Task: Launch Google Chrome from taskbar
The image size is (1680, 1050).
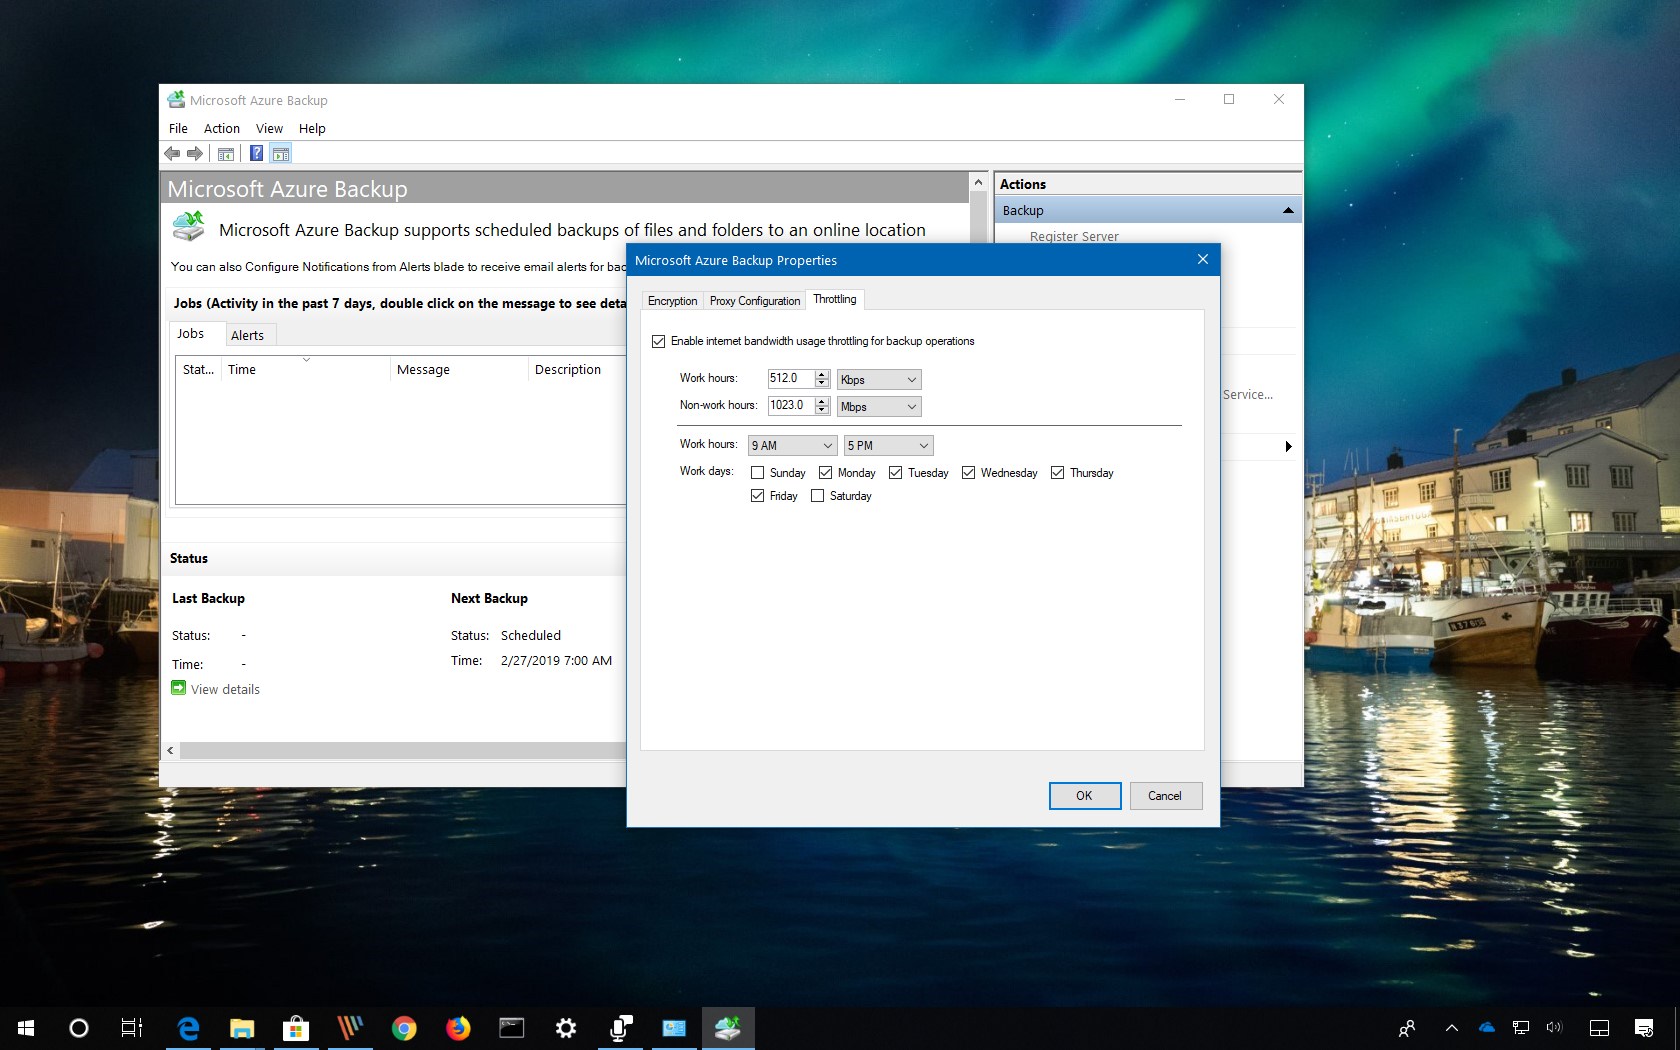Action: coord(404,1027)
